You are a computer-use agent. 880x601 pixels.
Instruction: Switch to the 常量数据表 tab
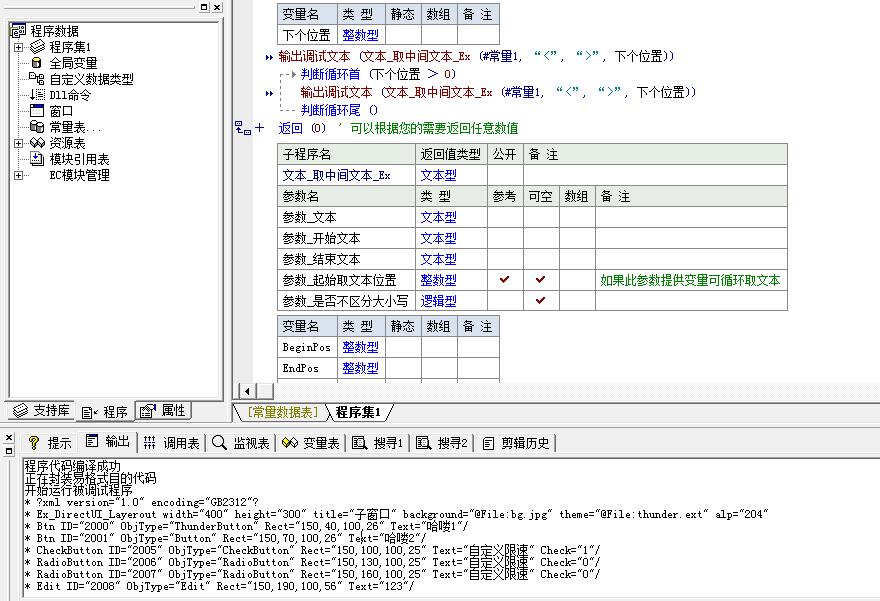click(283, 412)
